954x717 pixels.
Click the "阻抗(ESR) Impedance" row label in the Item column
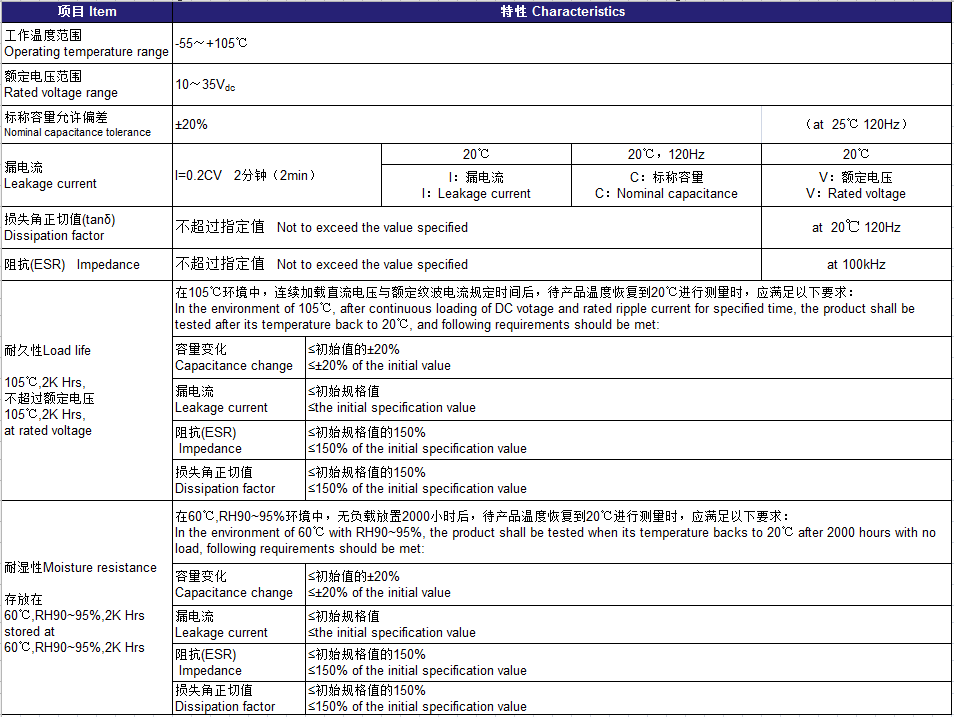tap(72, 265)
